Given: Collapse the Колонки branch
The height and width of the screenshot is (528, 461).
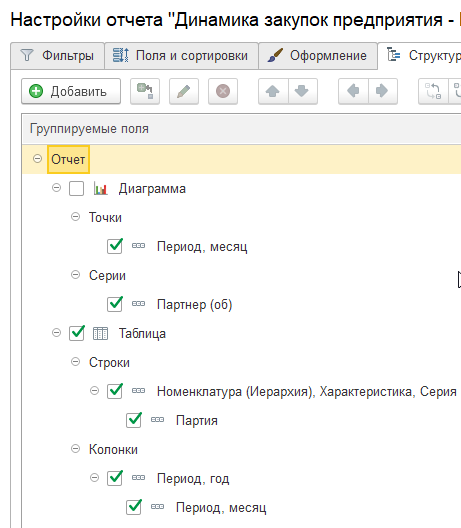Looking at the screenshot, I should click(75, 449).
